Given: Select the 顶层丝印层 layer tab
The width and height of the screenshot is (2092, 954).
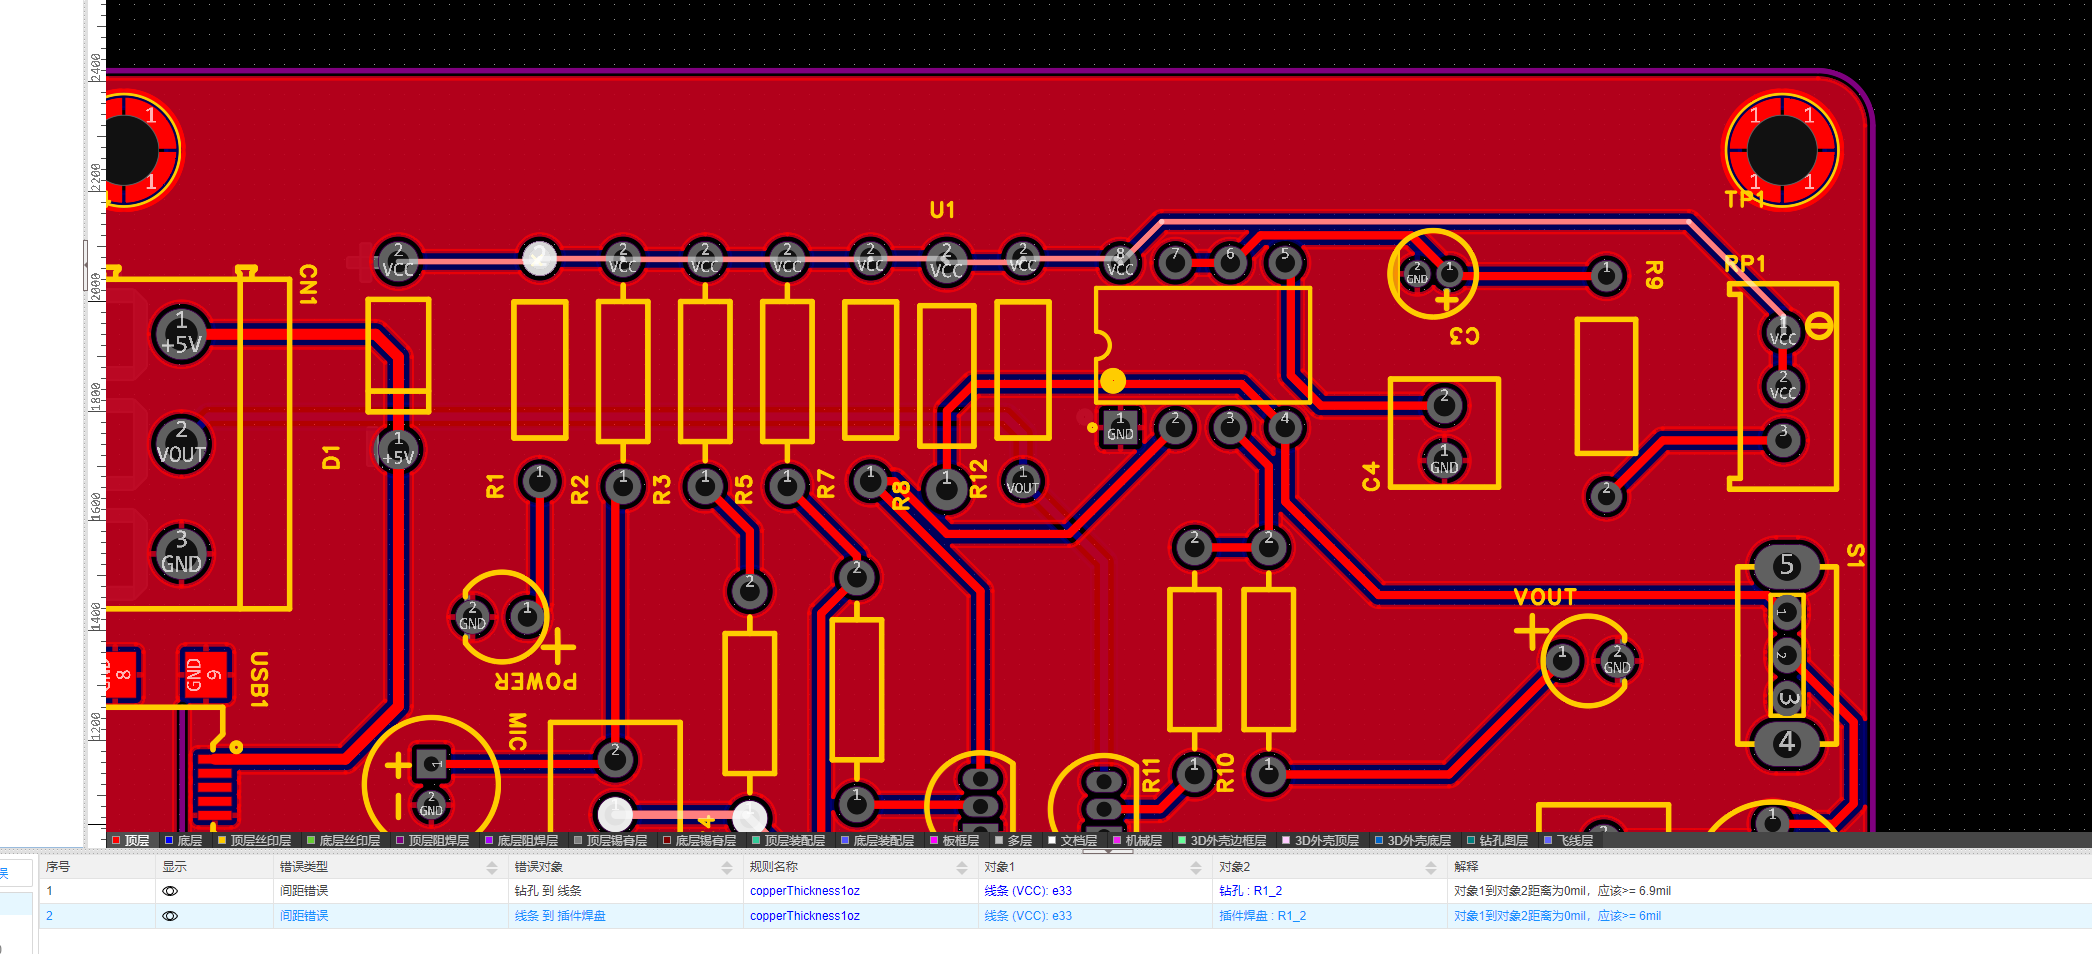Looking at the screenshot, I should (x=260, y=841).
